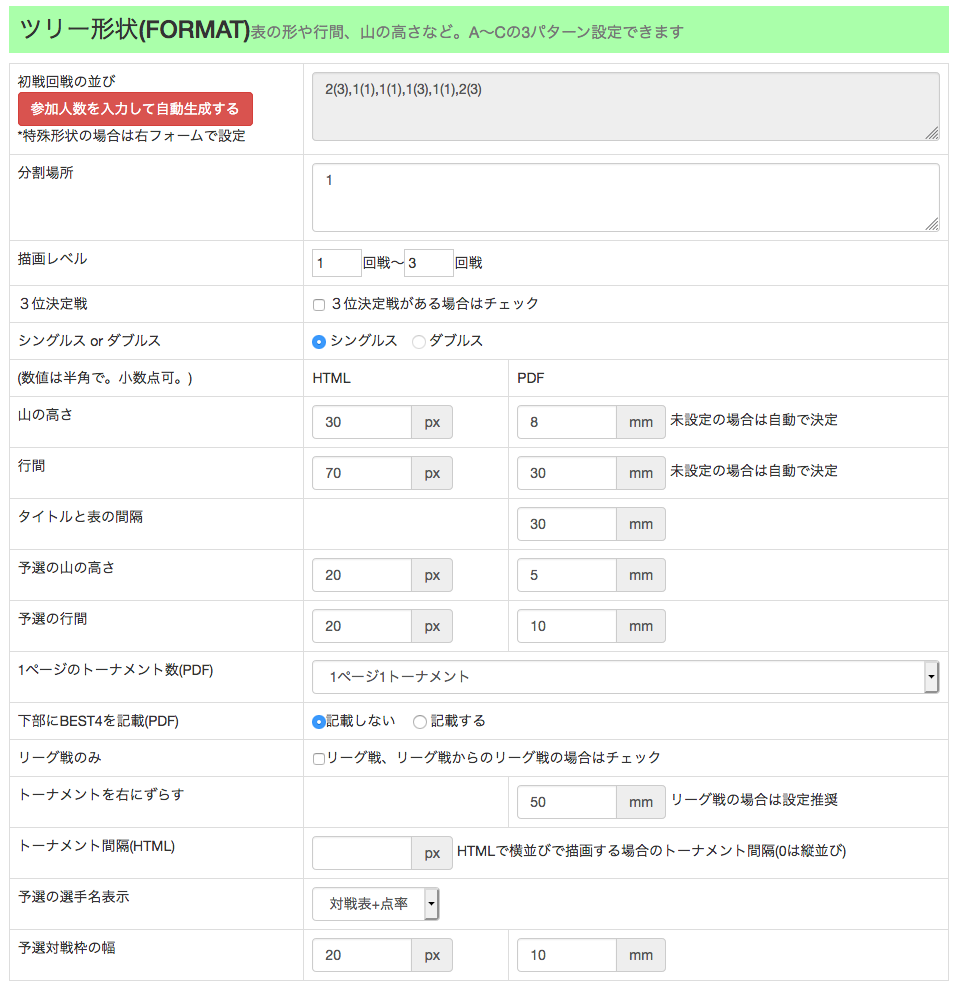Click the HTML column header text
The height and width of the screenshot is (993, 966).
tap(331, 378)
